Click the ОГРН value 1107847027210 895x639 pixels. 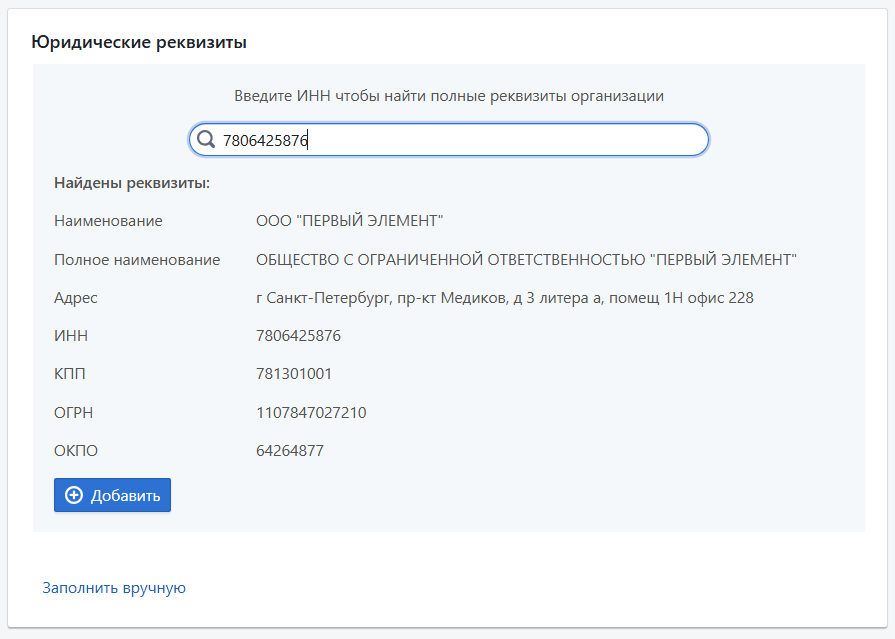311,412
